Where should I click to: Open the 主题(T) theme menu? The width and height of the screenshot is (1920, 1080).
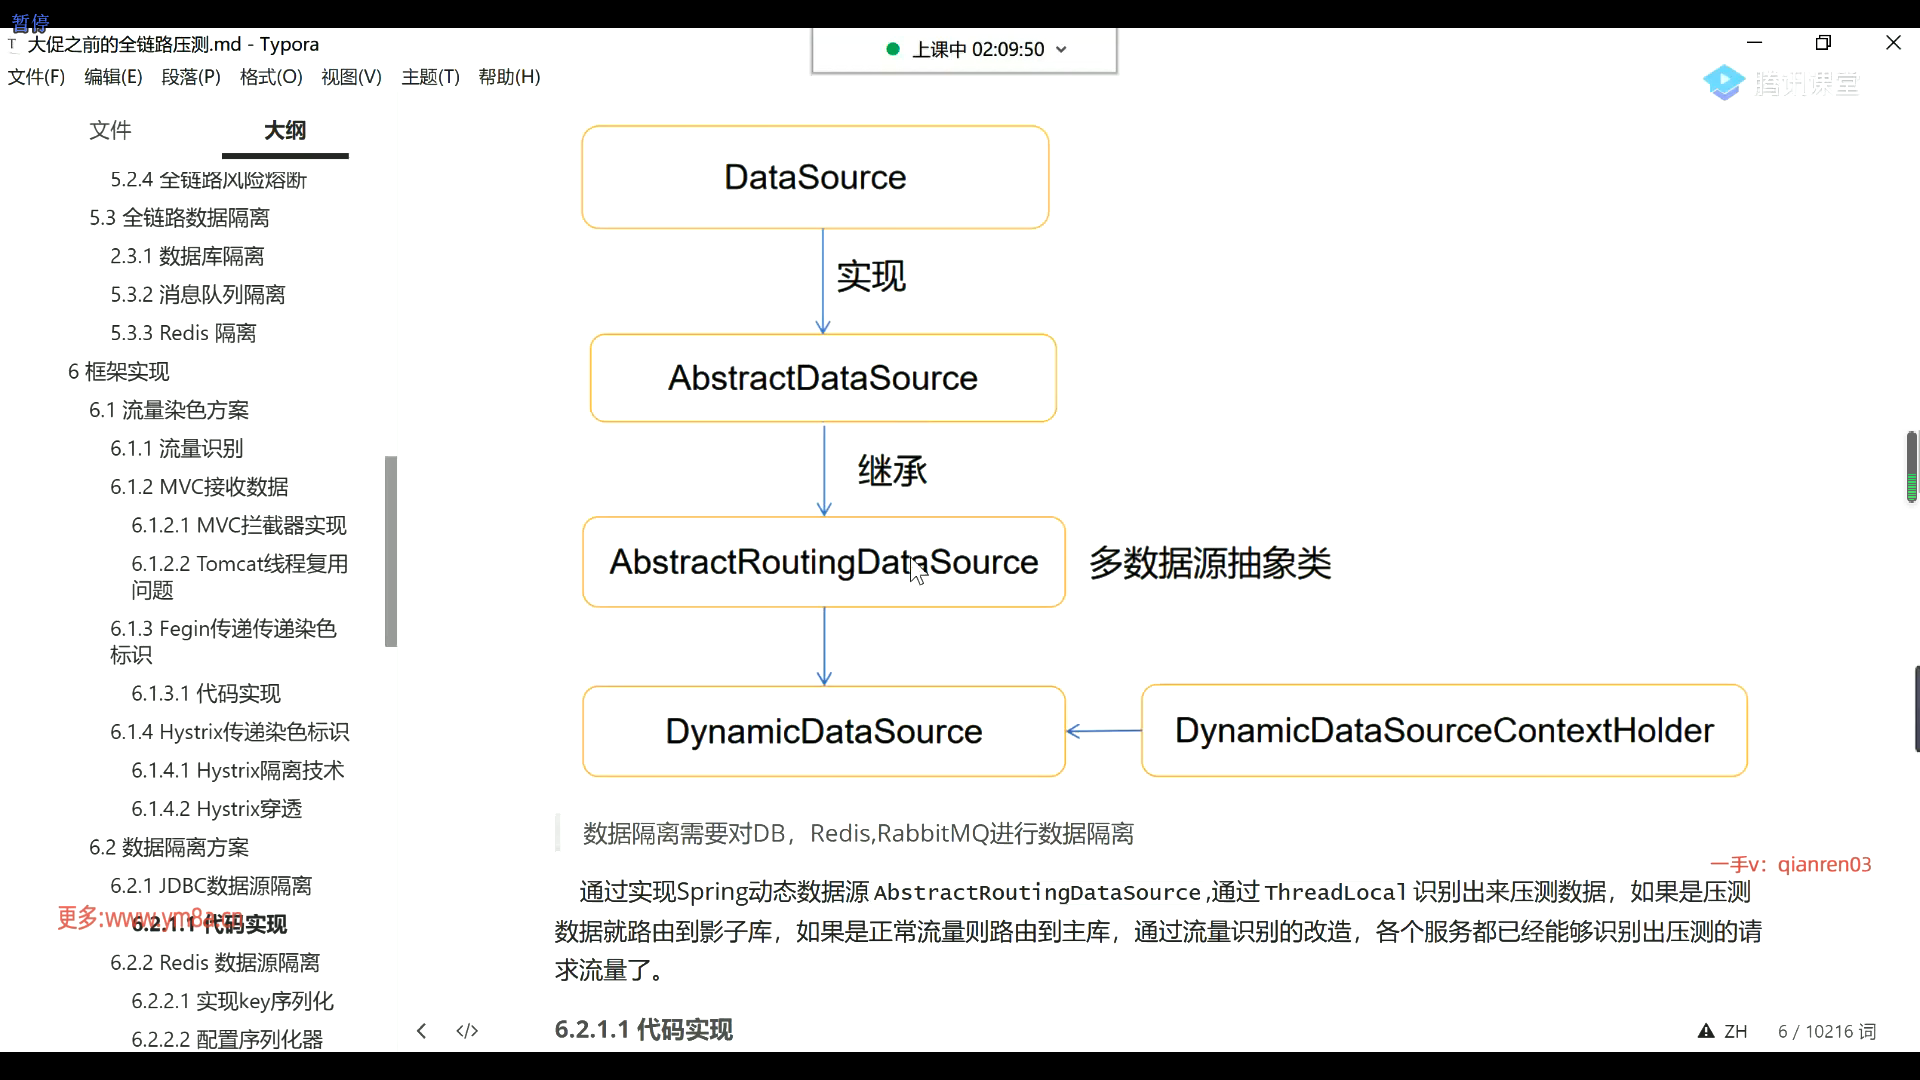coord(430,77)
